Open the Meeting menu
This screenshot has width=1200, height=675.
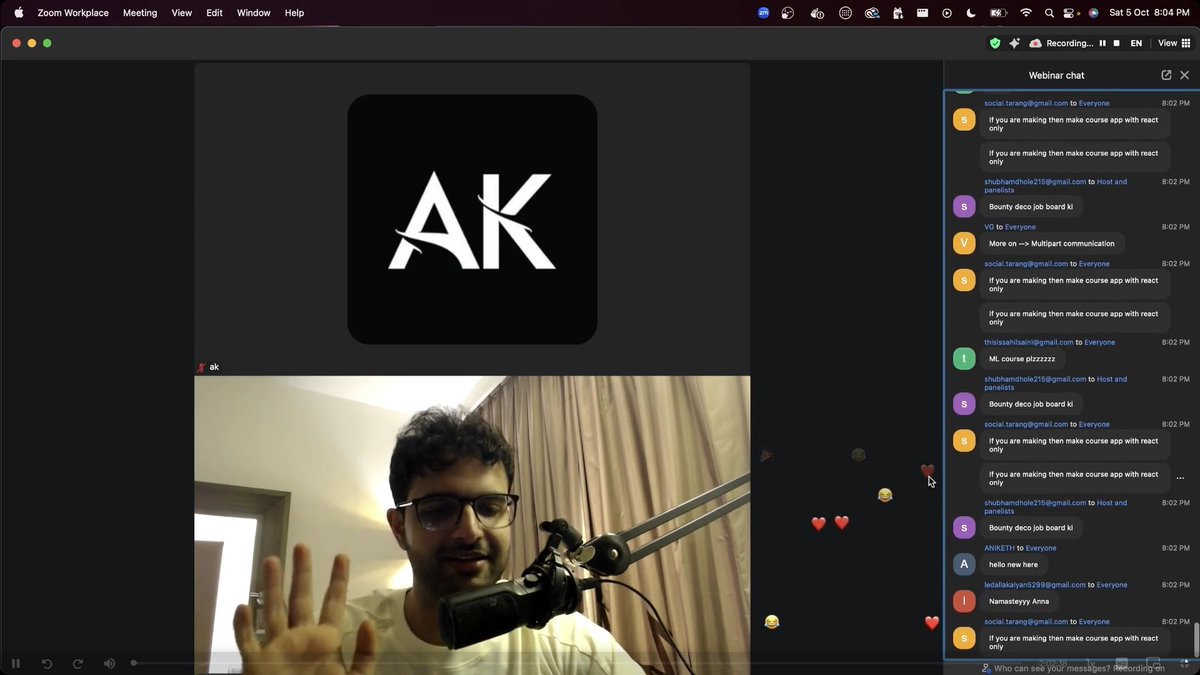[140, 13]
